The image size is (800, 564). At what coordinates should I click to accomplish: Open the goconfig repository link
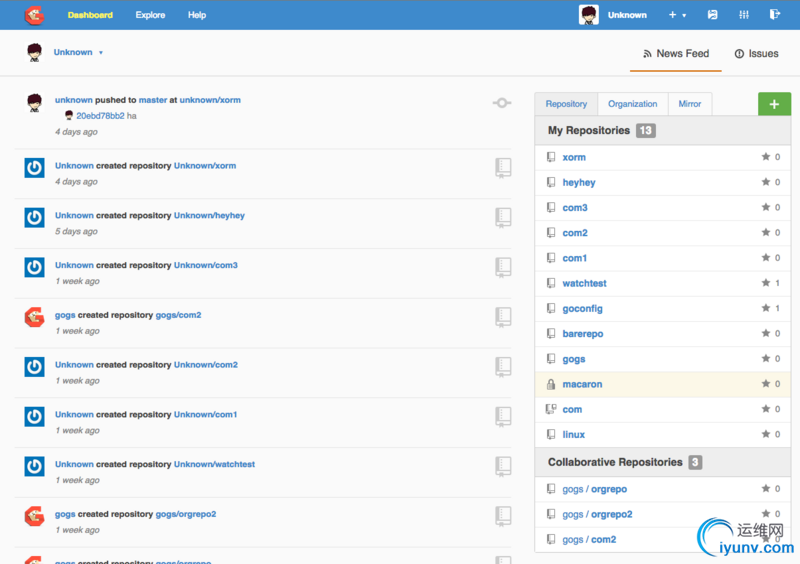coord(582,308)
